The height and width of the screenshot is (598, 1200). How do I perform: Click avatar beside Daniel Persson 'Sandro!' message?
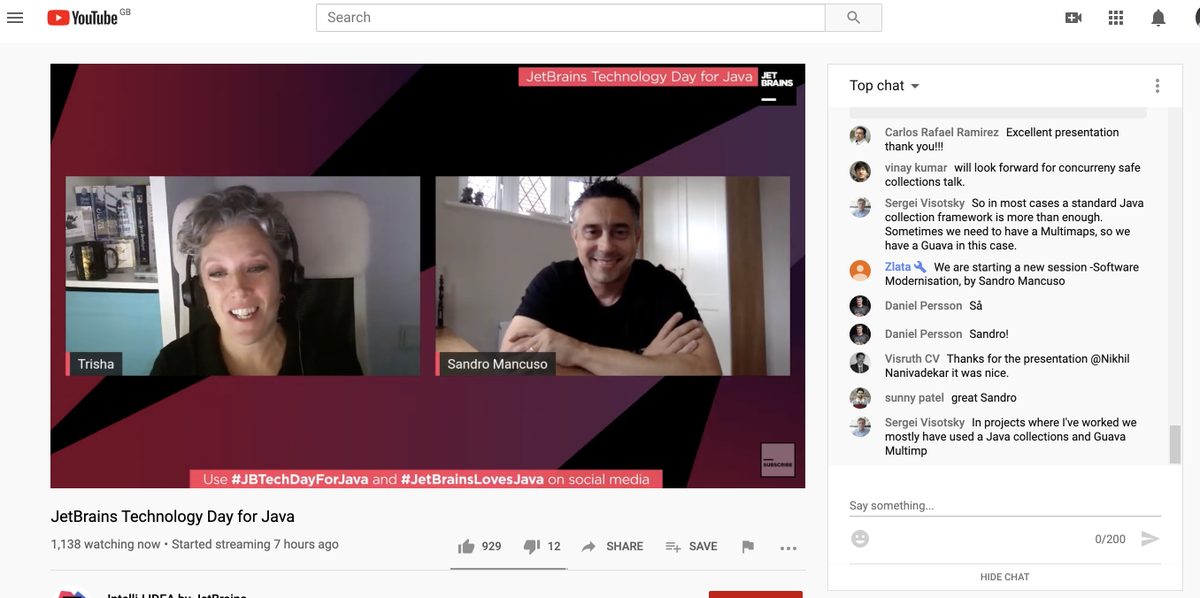860,334
